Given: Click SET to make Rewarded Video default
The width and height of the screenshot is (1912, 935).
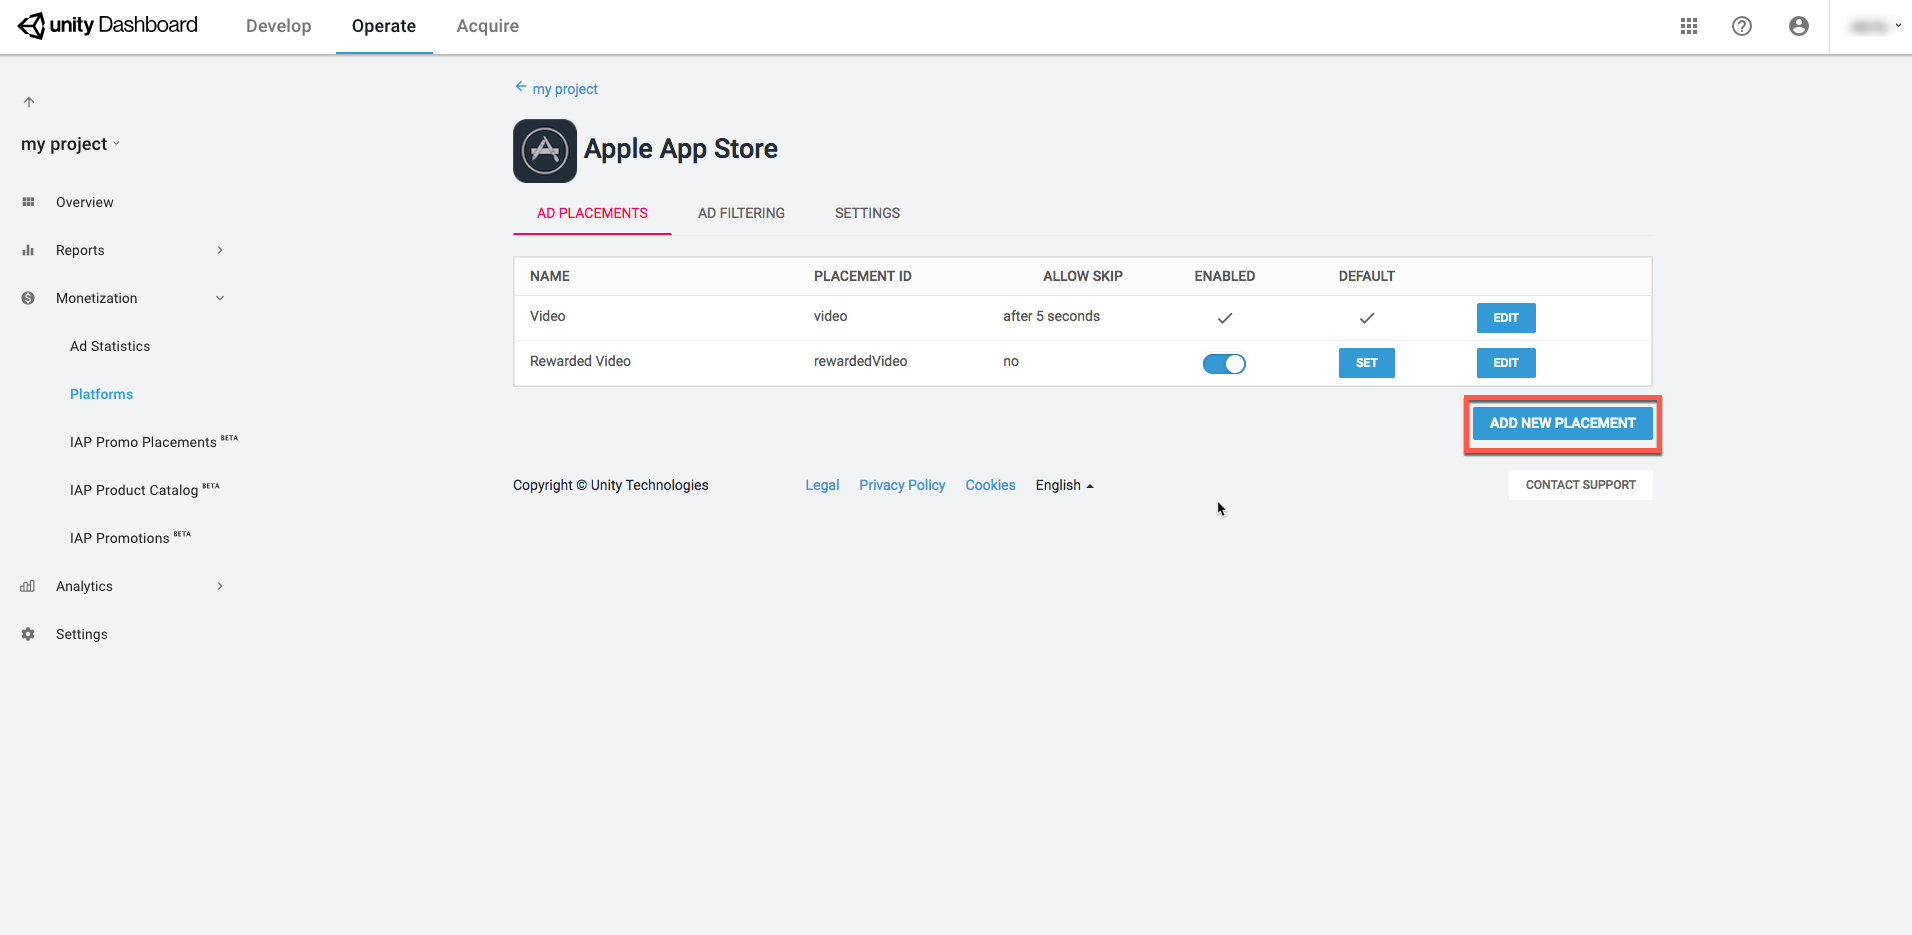Looking at the screenshot, I should tap(1367, 363).
